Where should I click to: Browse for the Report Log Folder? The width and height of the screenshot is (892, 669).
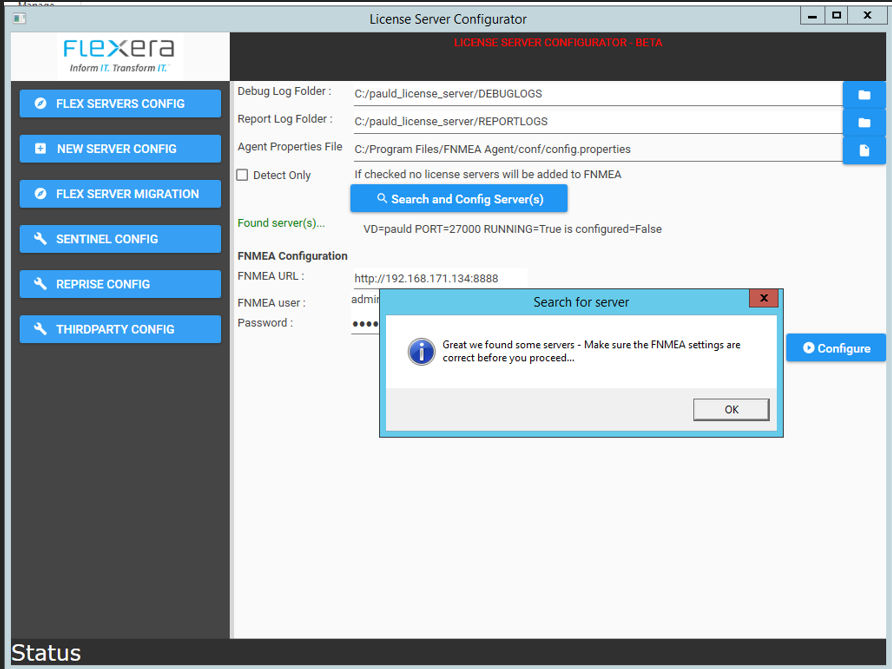pyautogui.click(x=864, y=122)
